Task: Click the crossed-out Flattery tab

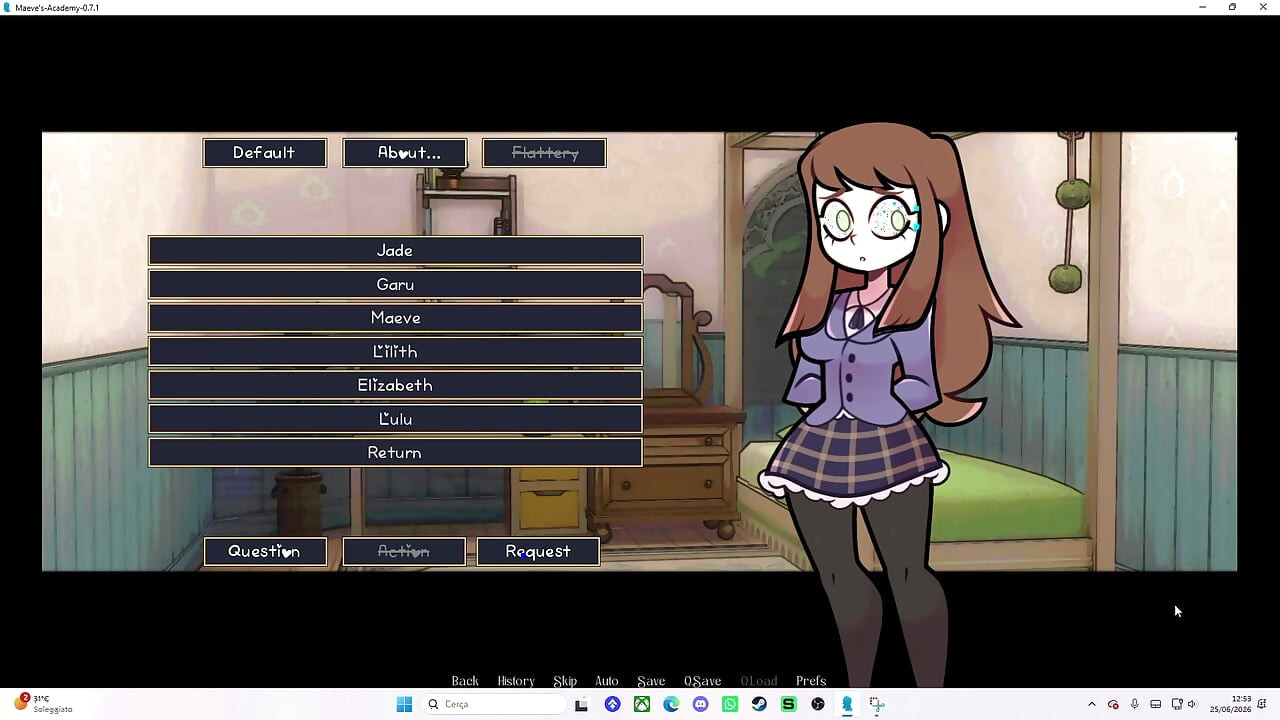Action: tap(544, 153)
